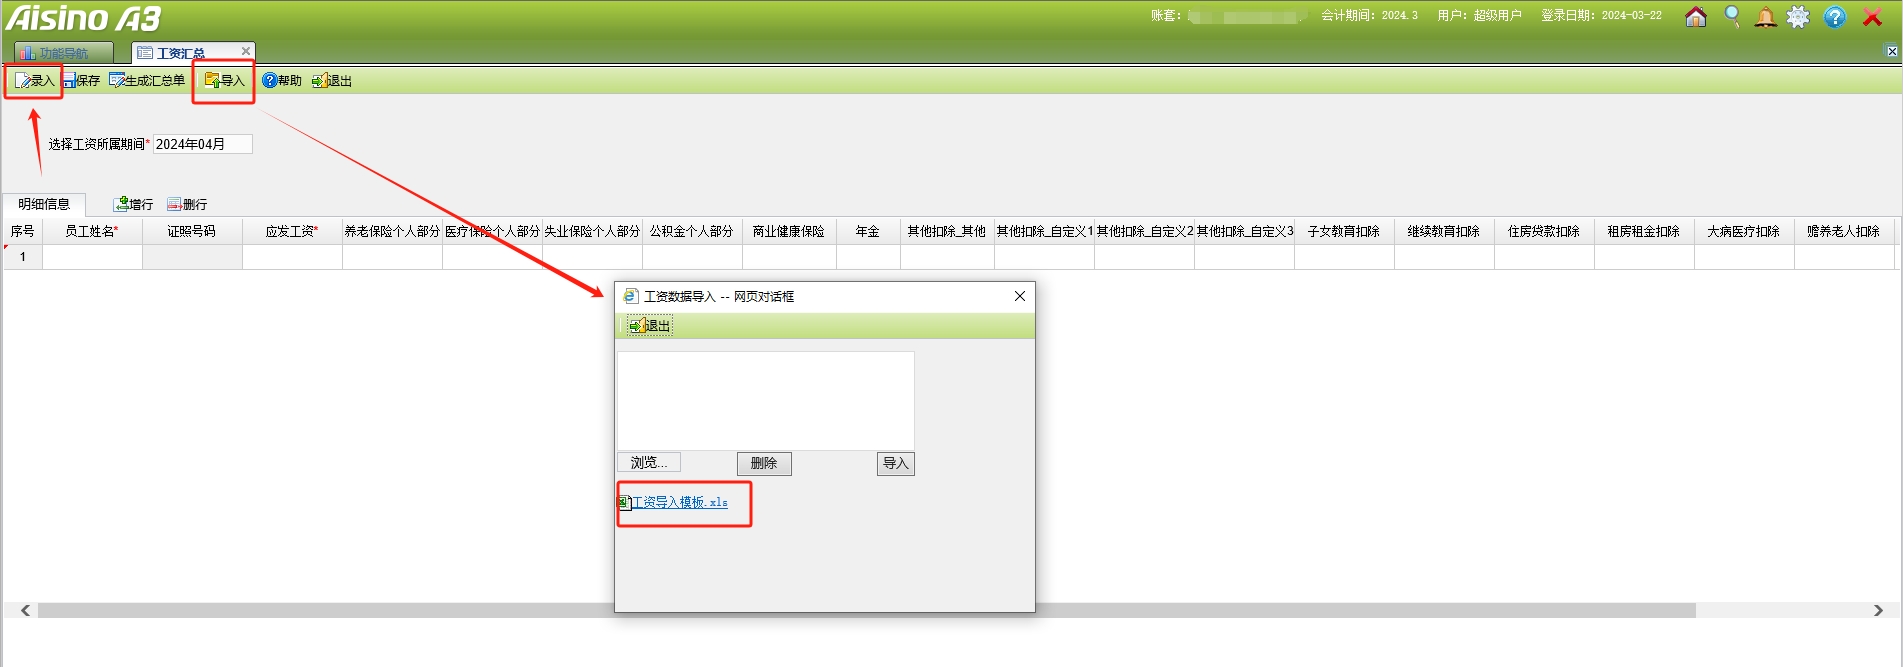1903x667 pixels.
Task: Click the 养老保险个人部分 column header
Action: [392, 231]
